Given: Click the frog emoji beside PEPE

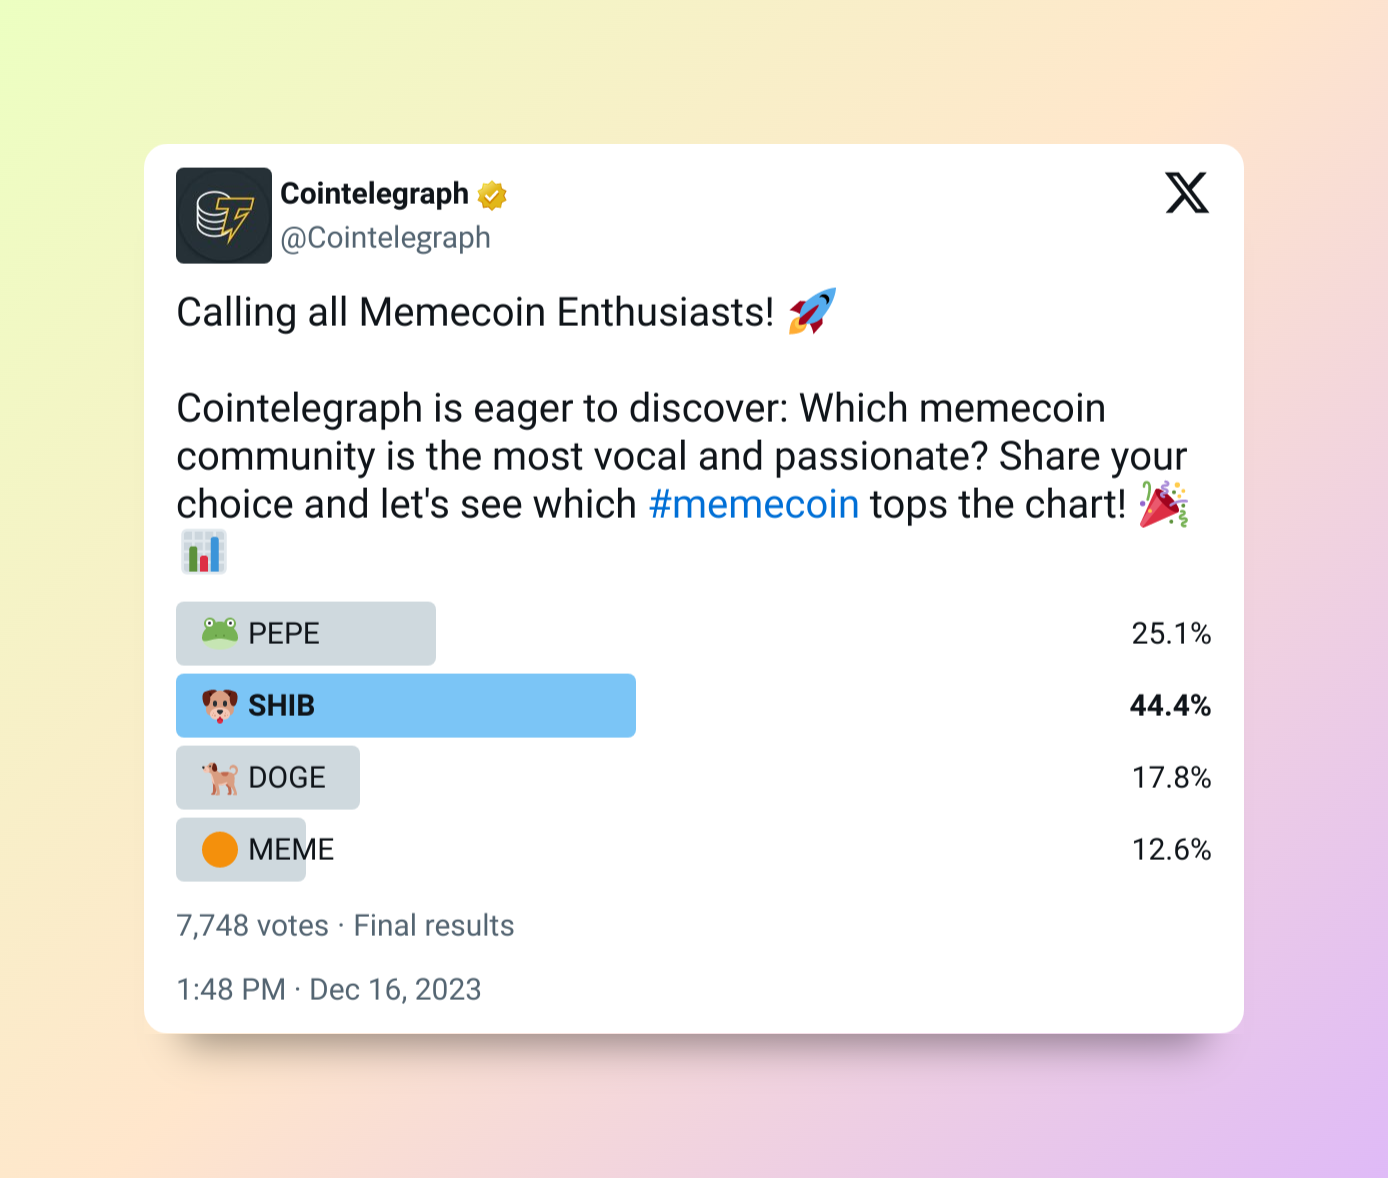Looking at the screenshot, I should (x=220, y=633).
